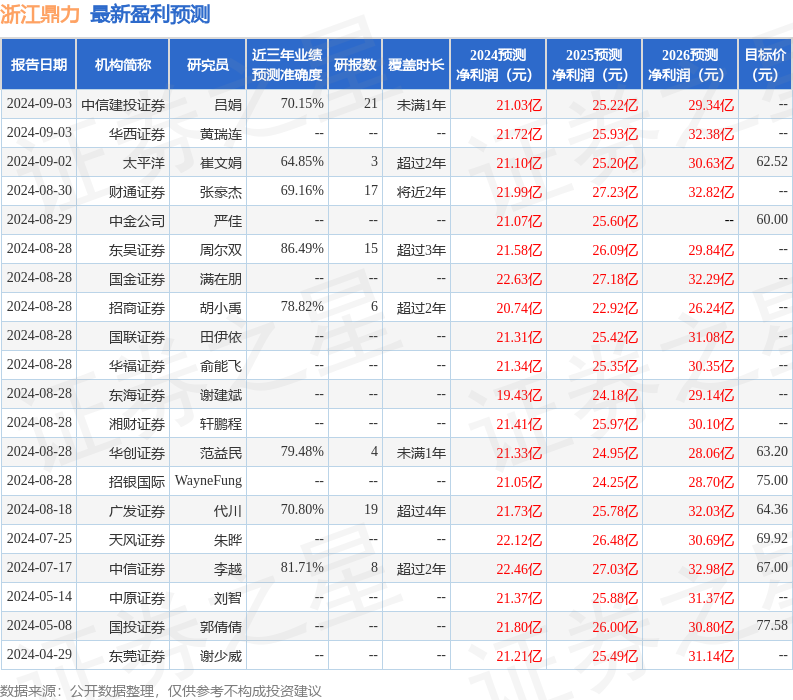This screenshot has height=700, width=793.
Task: Click the 2025 profit value 22.92亿
Action: (x=615, y=308)
